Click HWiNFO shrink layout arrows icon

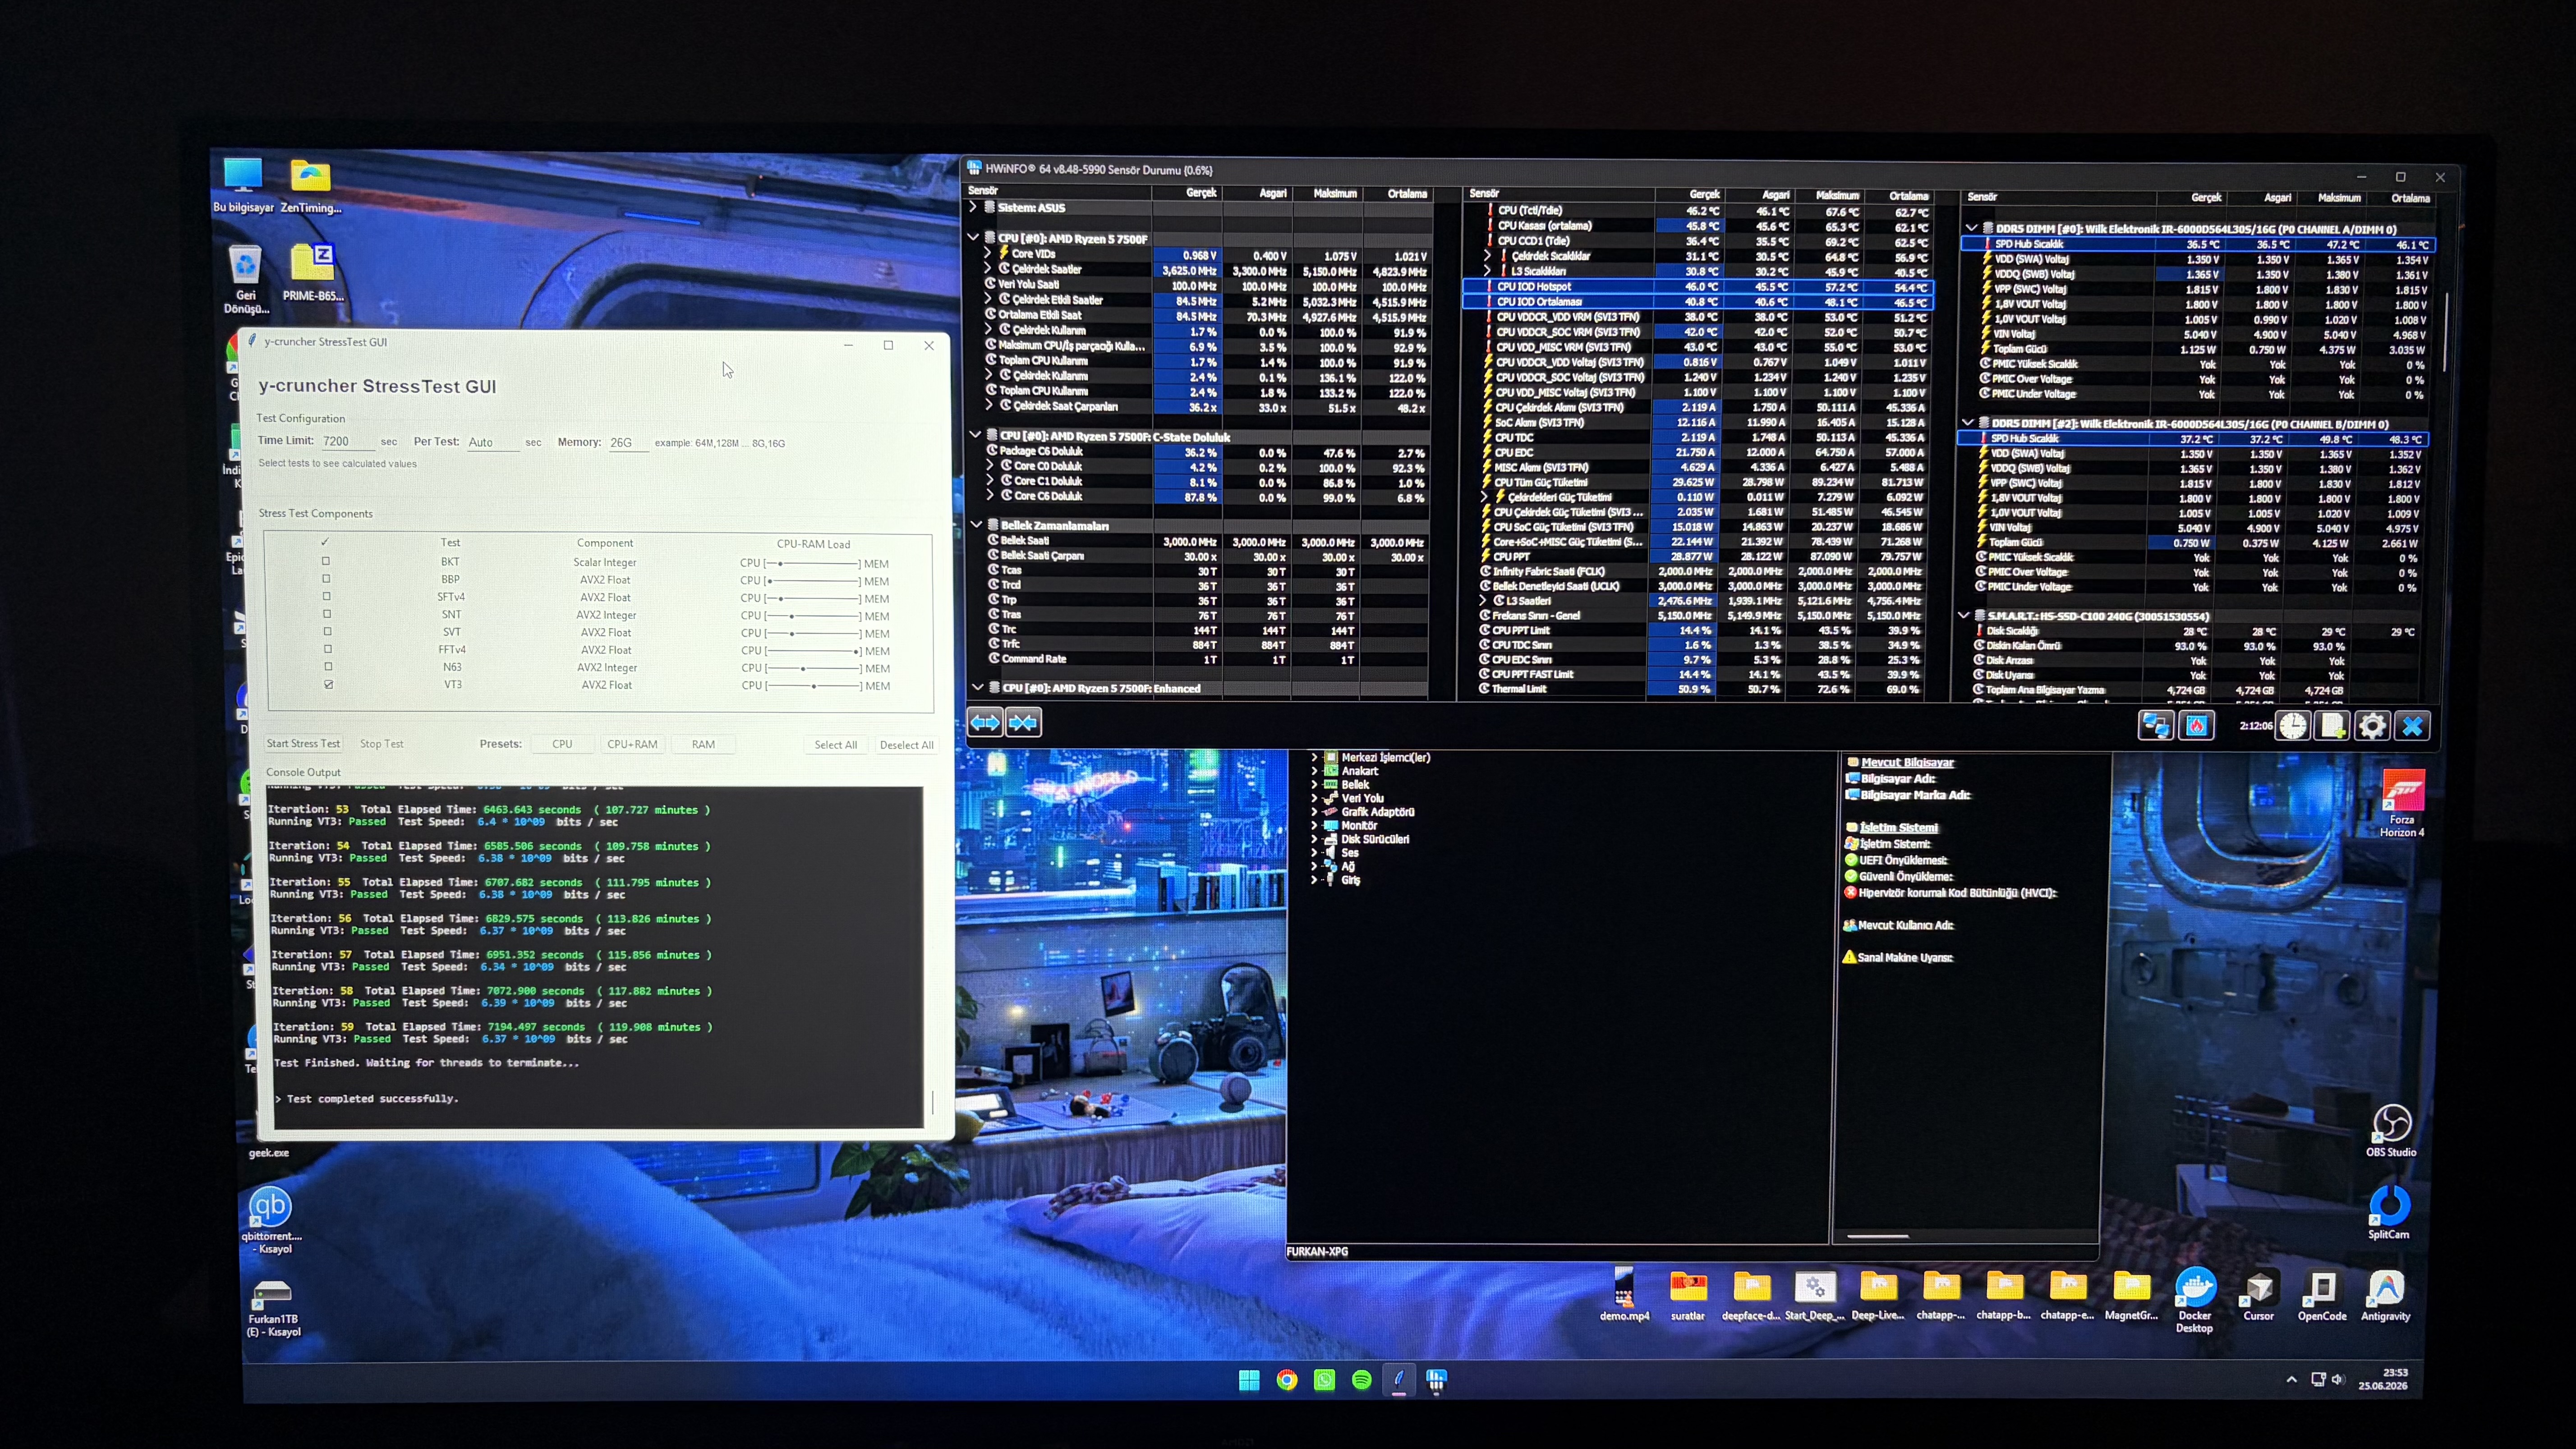(x=1023, y=722)
